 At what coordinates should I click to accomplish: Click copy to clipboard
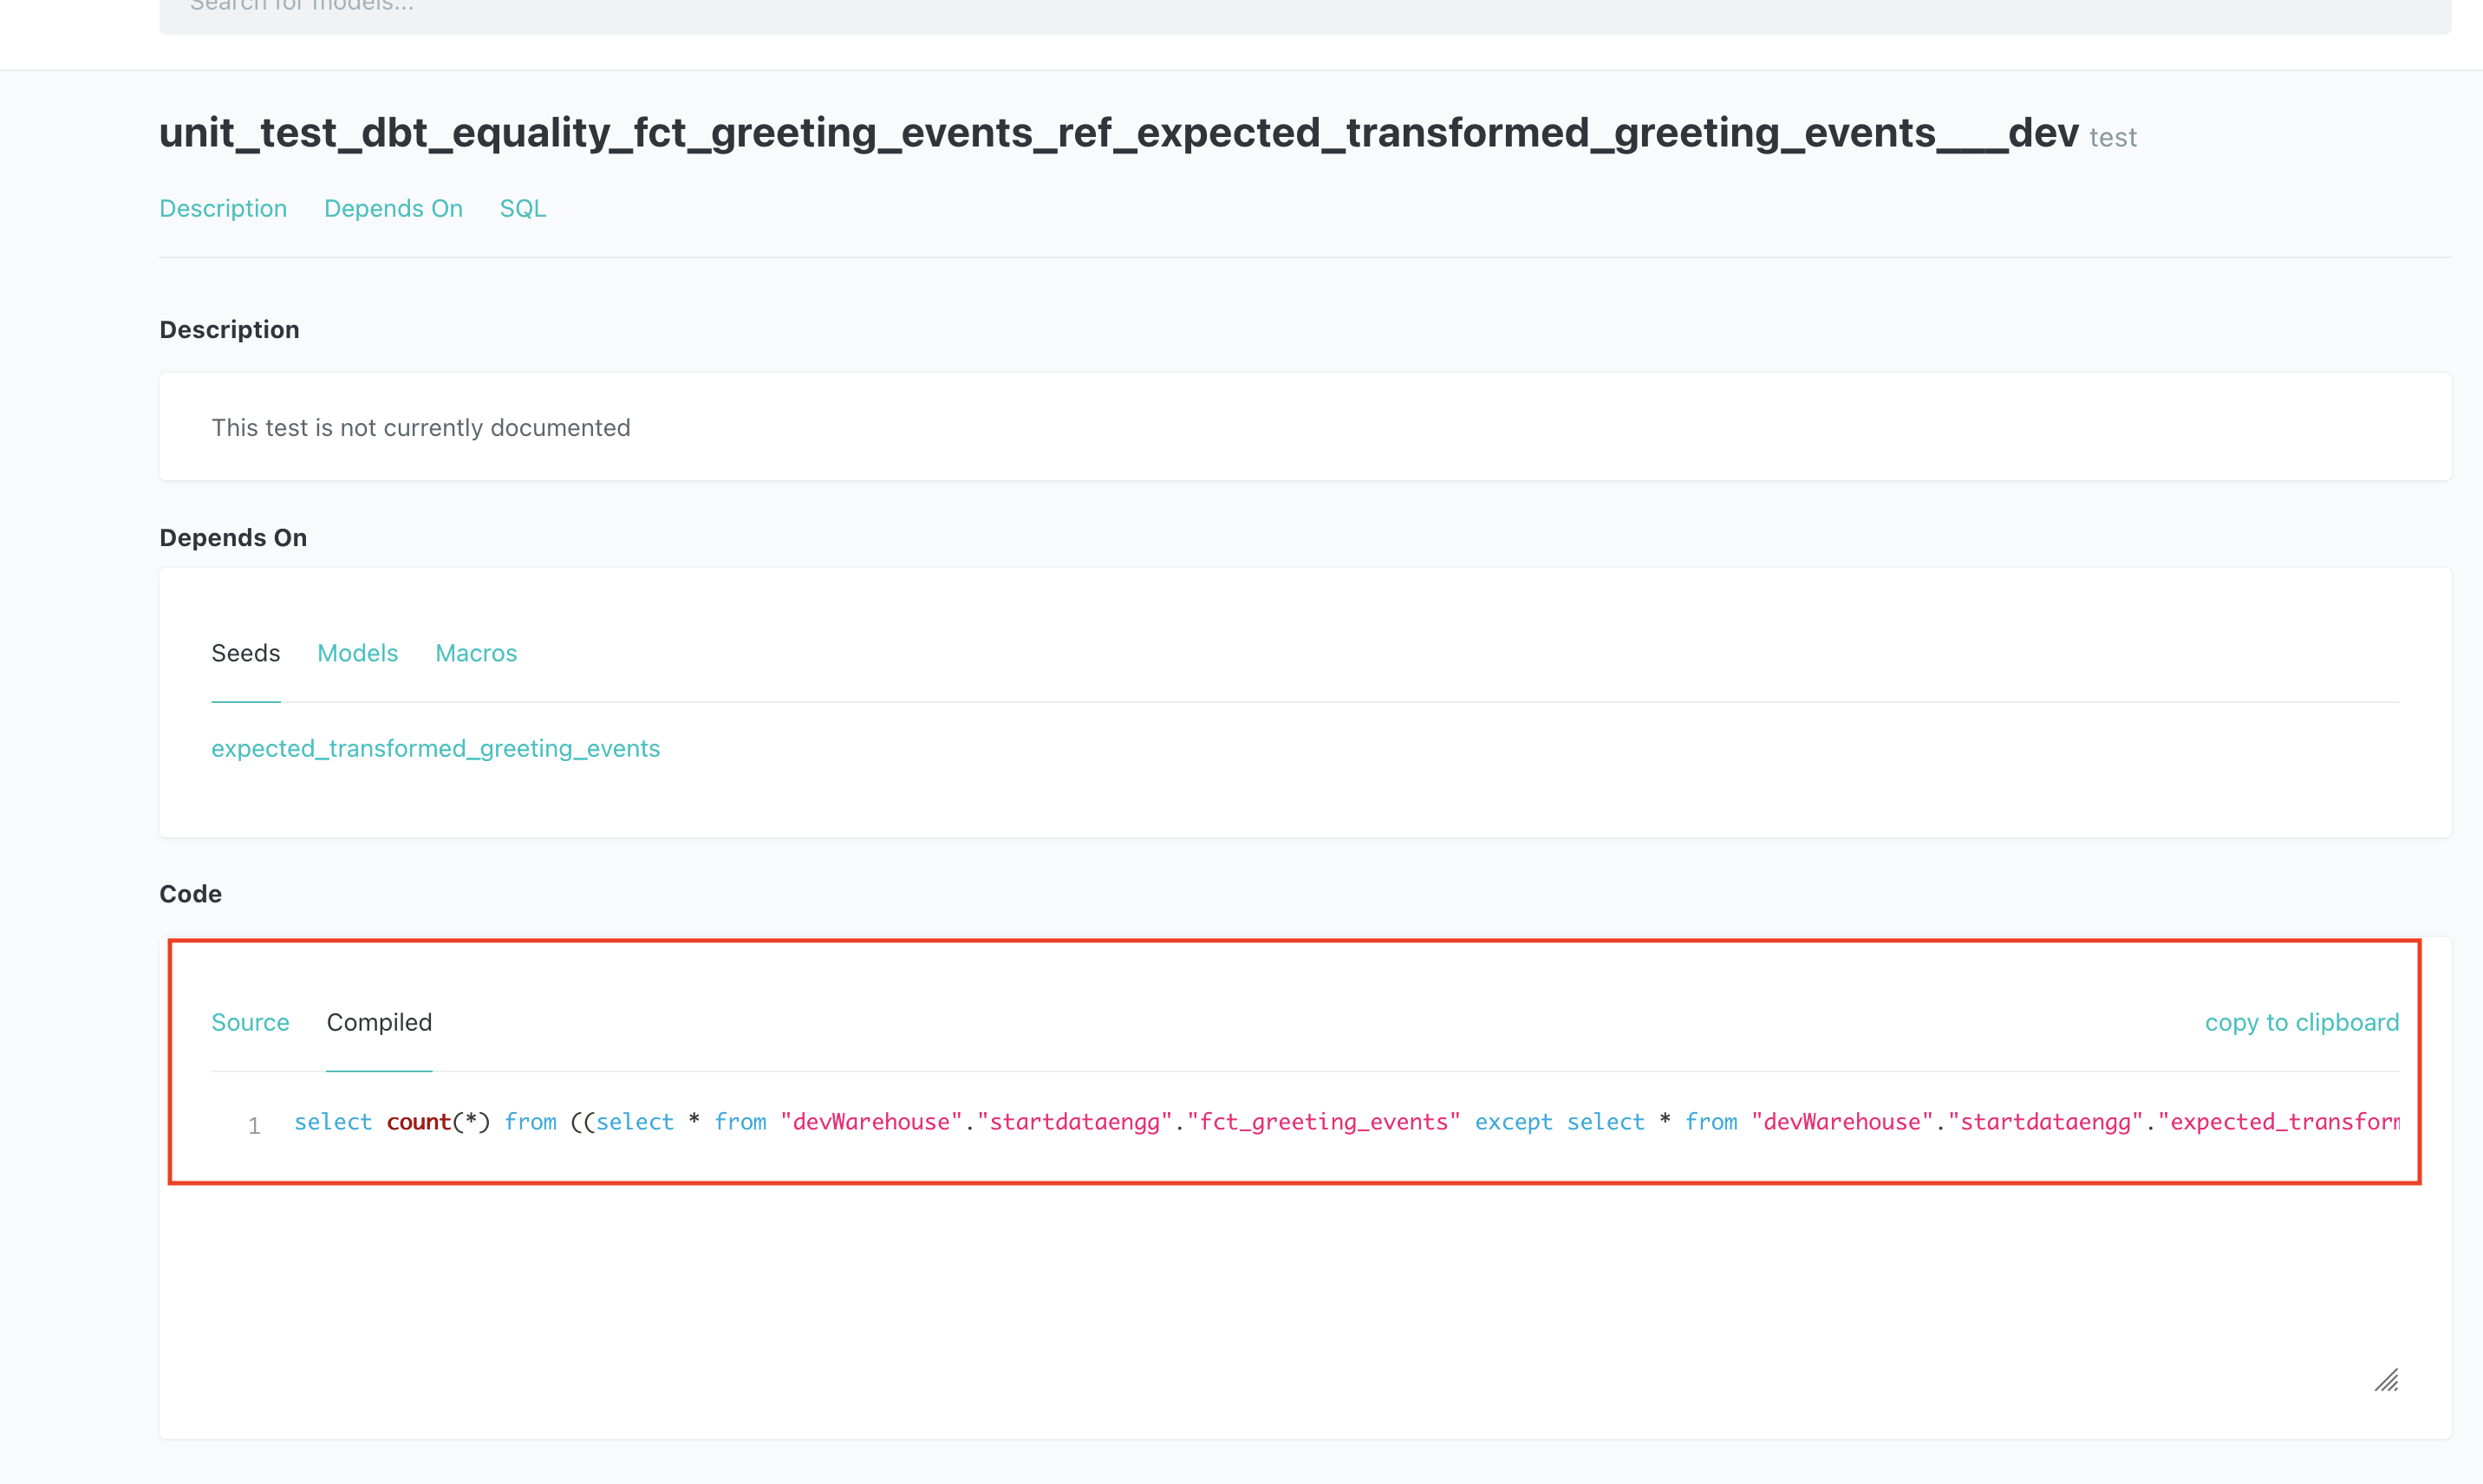tap(2301, 1022)
